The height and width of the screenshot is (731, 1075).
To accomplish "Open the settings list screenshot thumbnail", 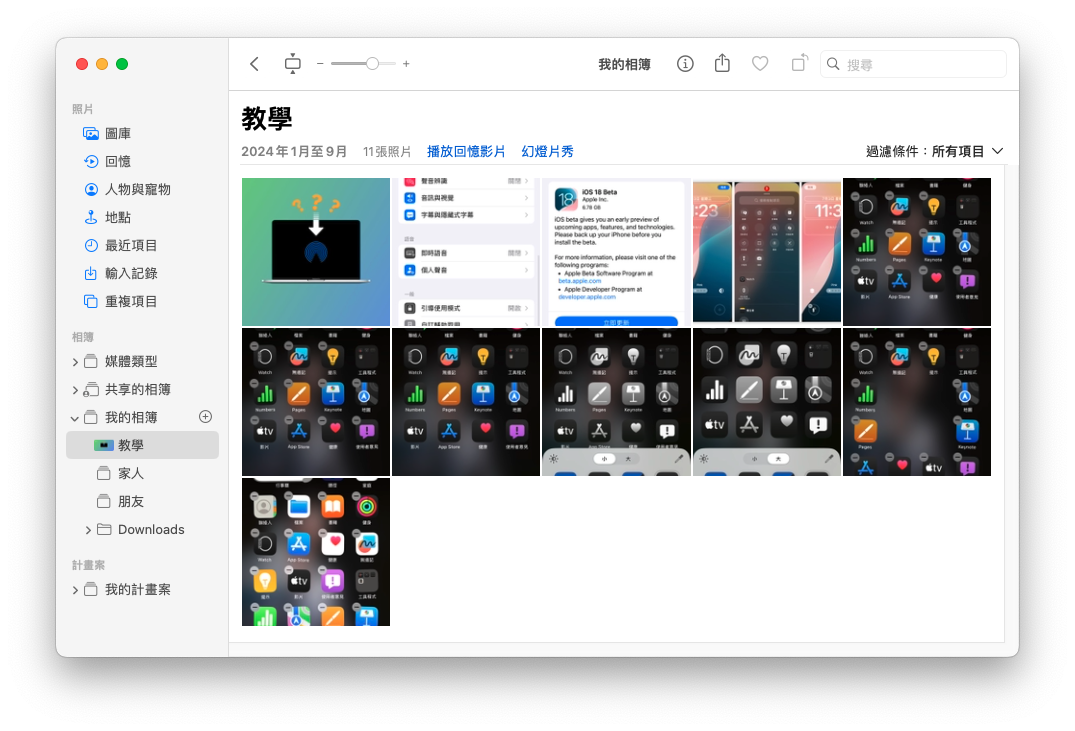I will [466, 252].
